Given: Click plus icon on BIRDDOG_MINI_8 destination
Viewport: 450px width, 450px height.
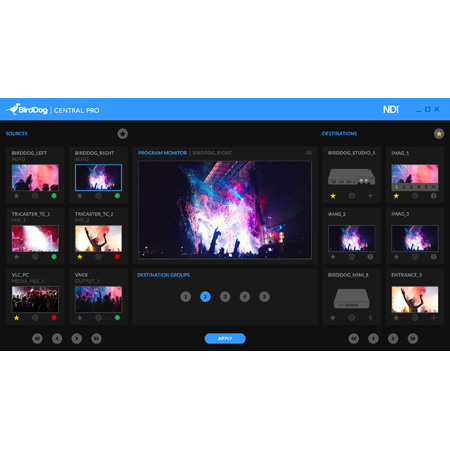Looking at the screenshot, I should (x=370, y=318).
